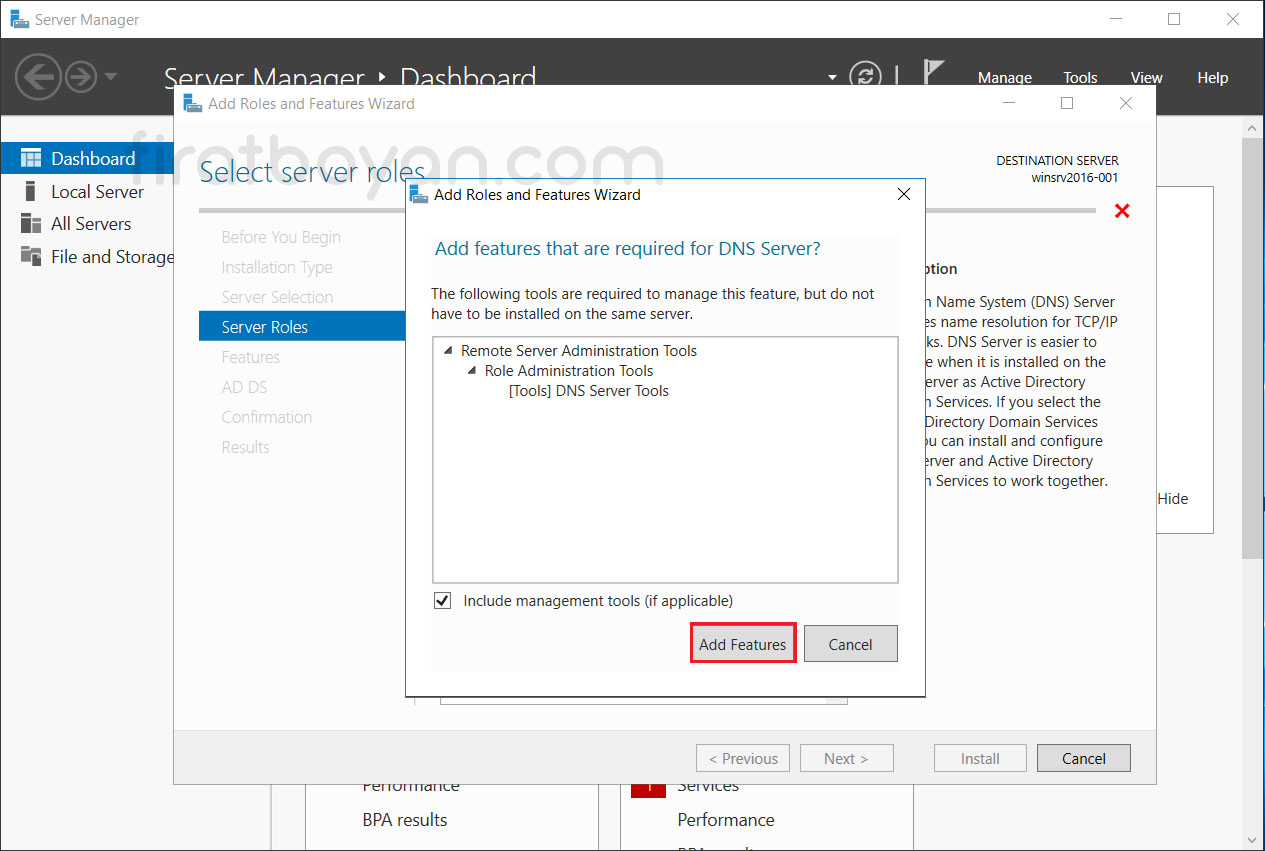This screenshot has width=1265, height=851.
Task: Uncheck Include management tools checkbox
Action: [x=442, y=601]
